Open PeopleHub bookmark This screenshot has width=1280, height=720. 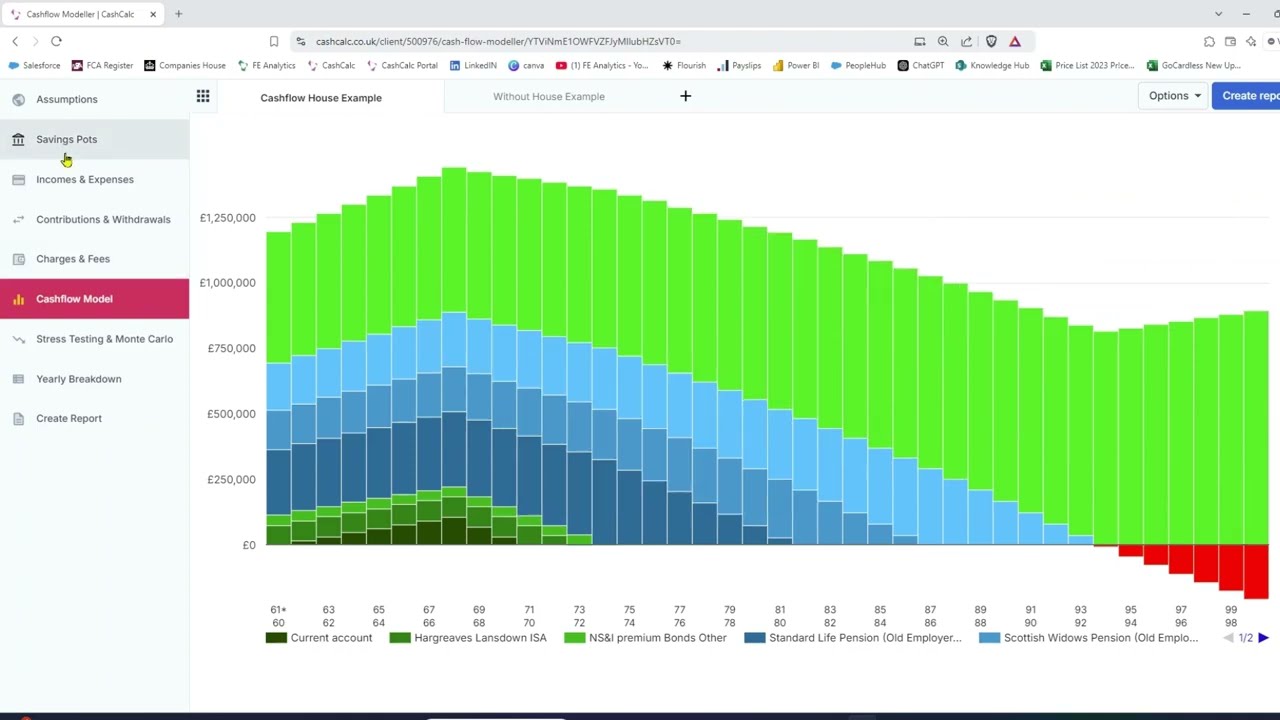tap(858, 65)
